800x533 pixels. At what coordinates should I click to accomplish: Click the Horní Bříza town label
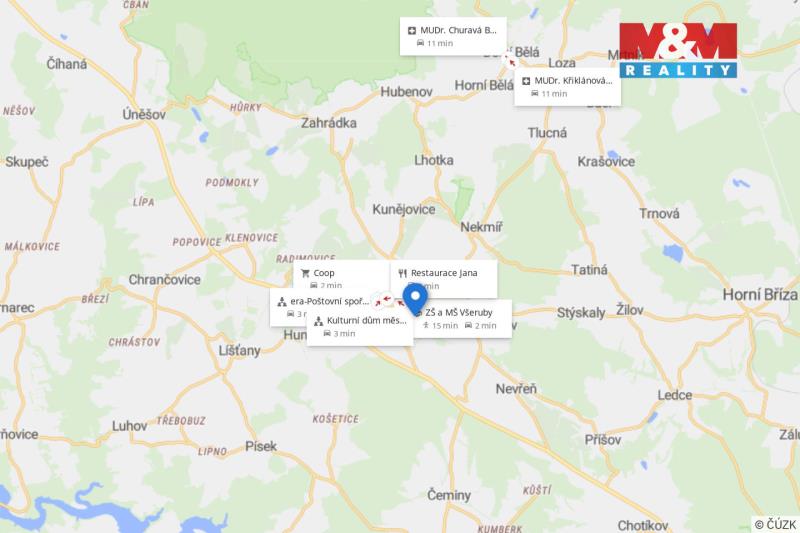click(x=760, y=295)
